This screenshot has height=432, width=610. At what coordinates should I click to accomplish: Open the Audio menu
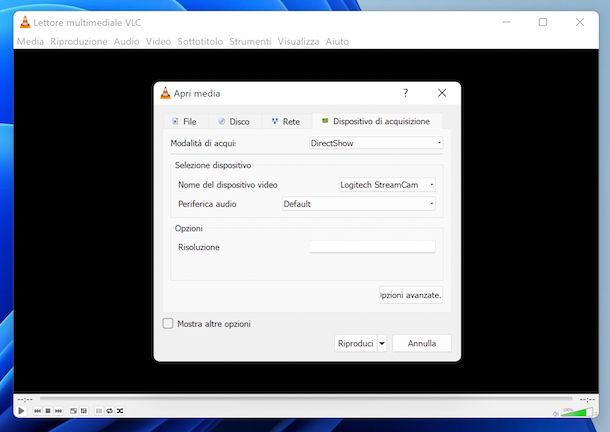point(126,41)
